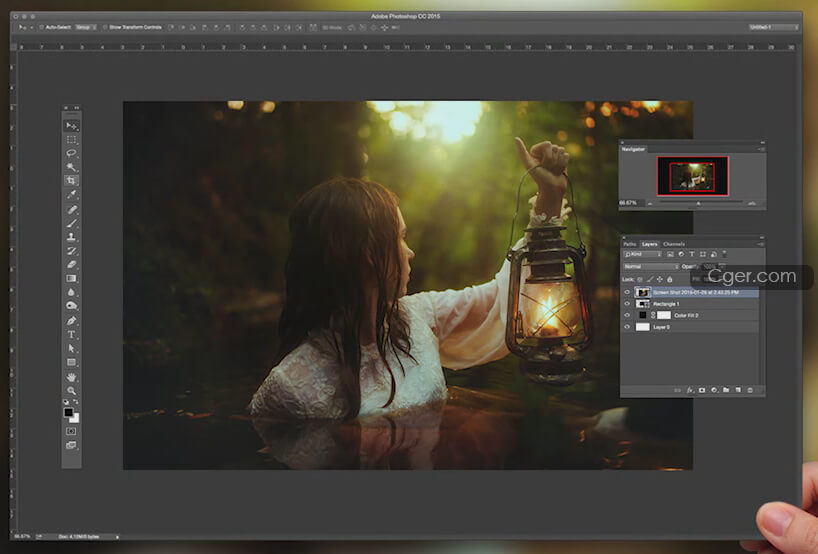Select the Navigator panel tab
Screen dimensions: 818x554
click(x=633, y=149)
